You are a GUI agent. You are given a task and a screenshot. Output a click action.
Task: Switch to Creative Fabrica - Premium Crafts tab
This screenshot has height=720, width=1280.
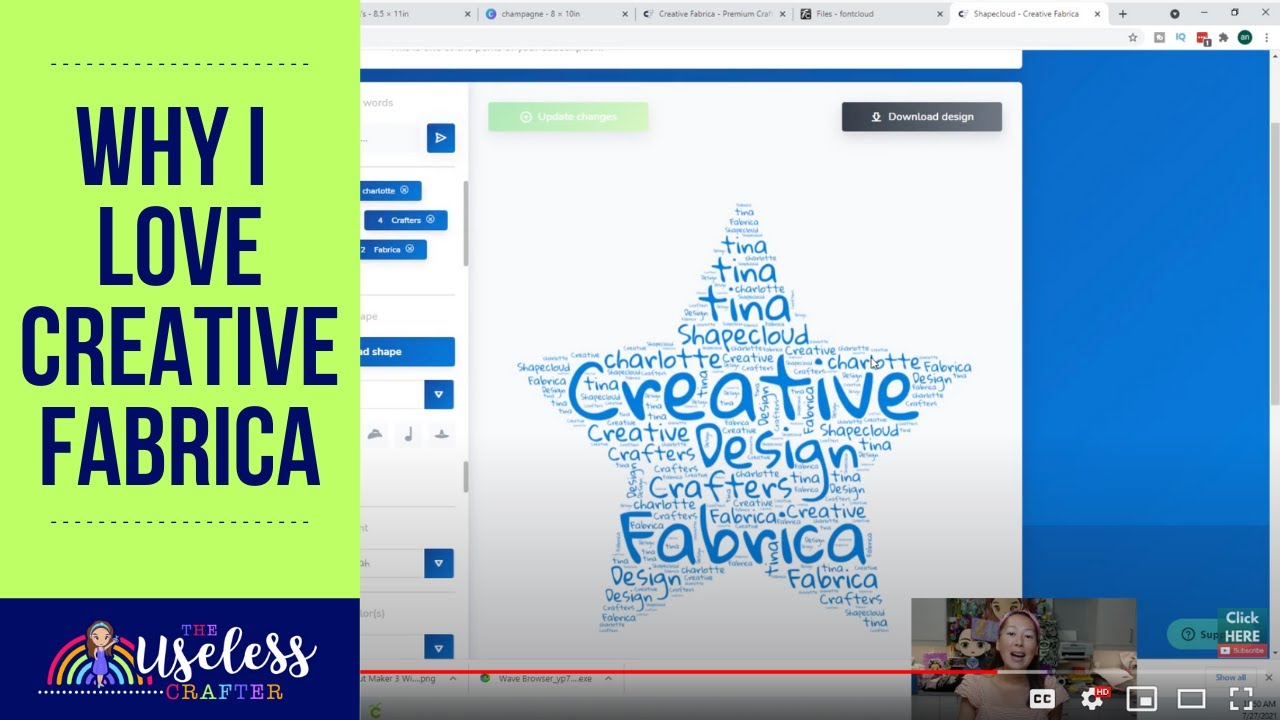click(x=715, y=14)
